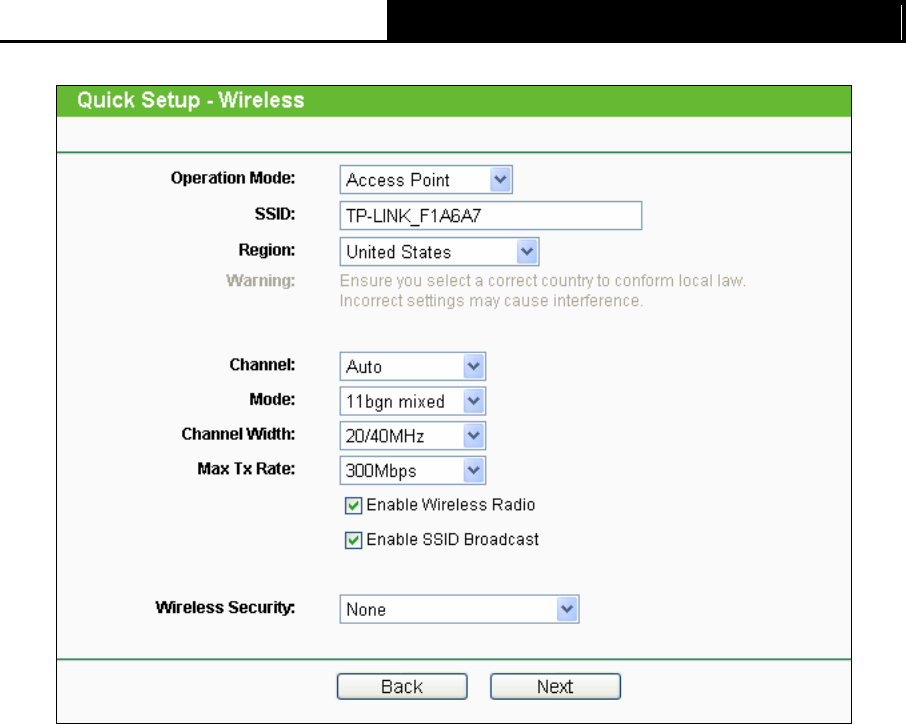
Task: Click the Region label
Action: pos(267,250)
